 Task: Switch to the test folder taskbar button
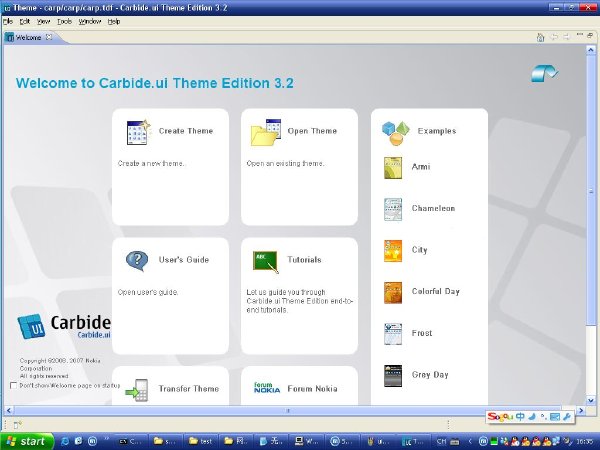[201, 441]
